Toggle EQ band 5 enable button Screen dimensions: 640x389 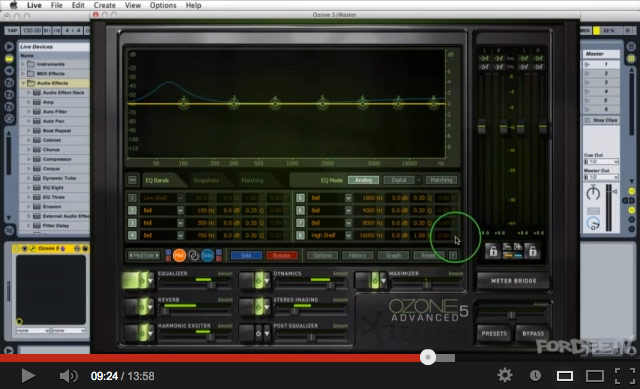pyautogui.click(x=300, y=198)
